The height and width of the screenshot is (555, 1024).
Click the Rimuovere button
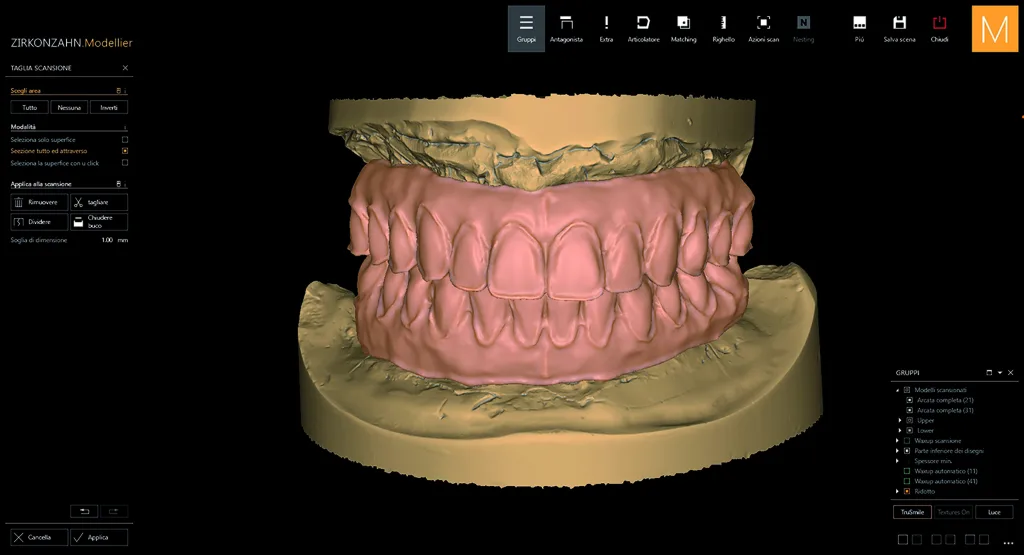pos(39,202)
